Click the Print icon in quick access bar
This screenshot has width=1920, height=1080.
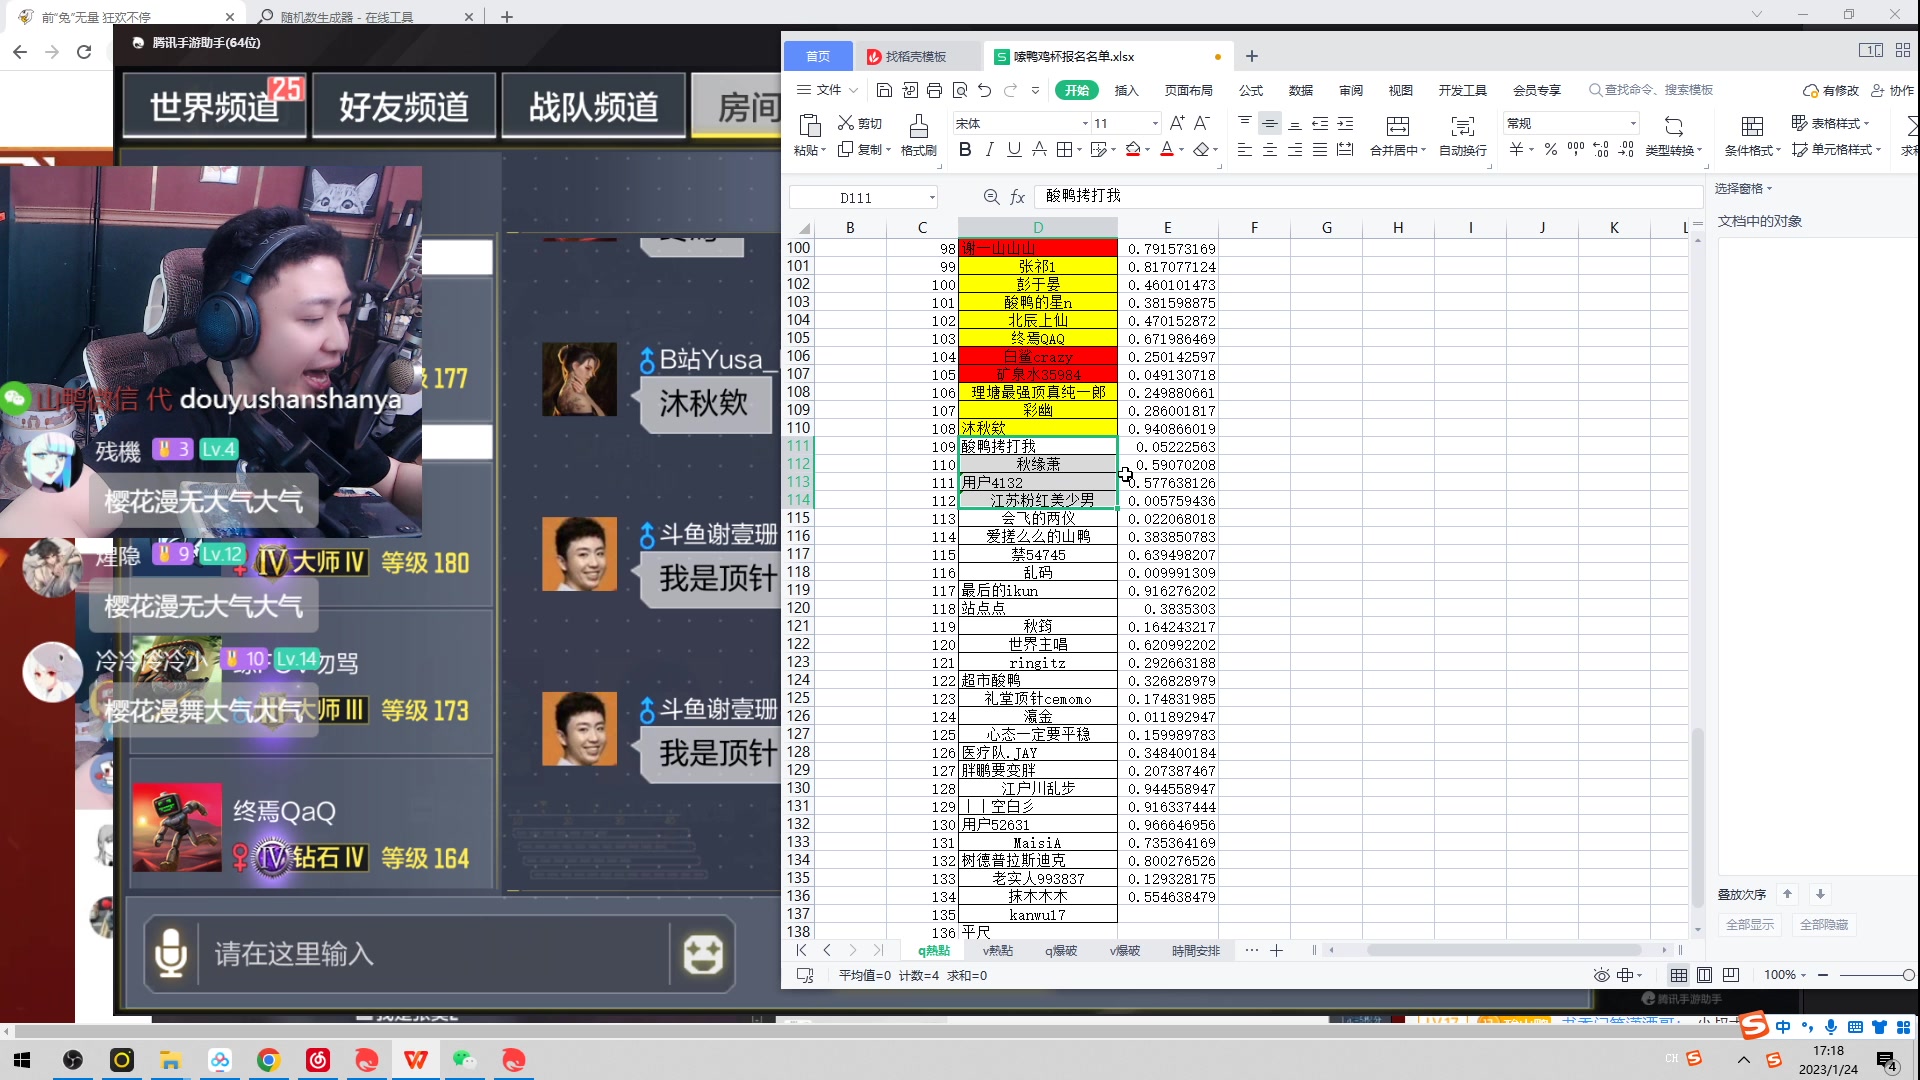coord(934,90)
